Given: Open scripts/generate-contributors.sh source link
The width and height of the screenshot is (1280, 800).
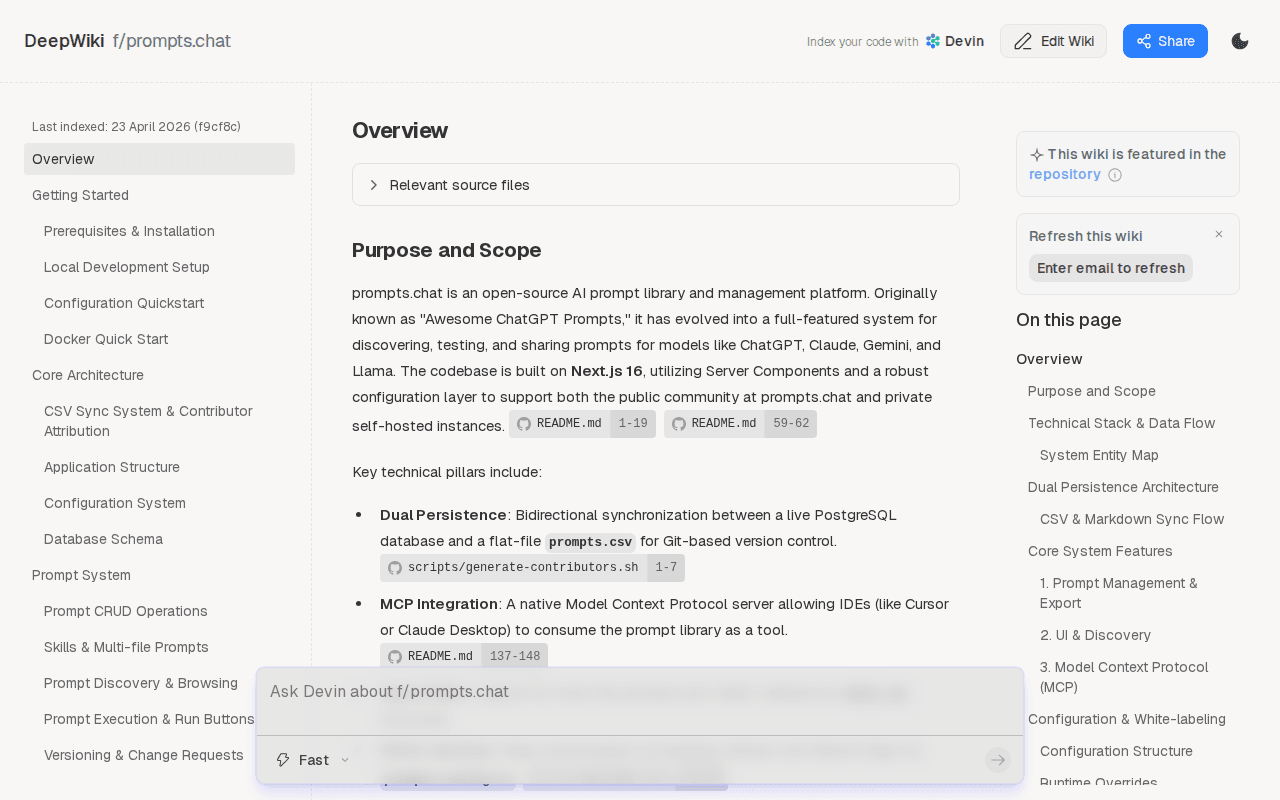Looking at the screenshot, I should [x=532, y=568].
